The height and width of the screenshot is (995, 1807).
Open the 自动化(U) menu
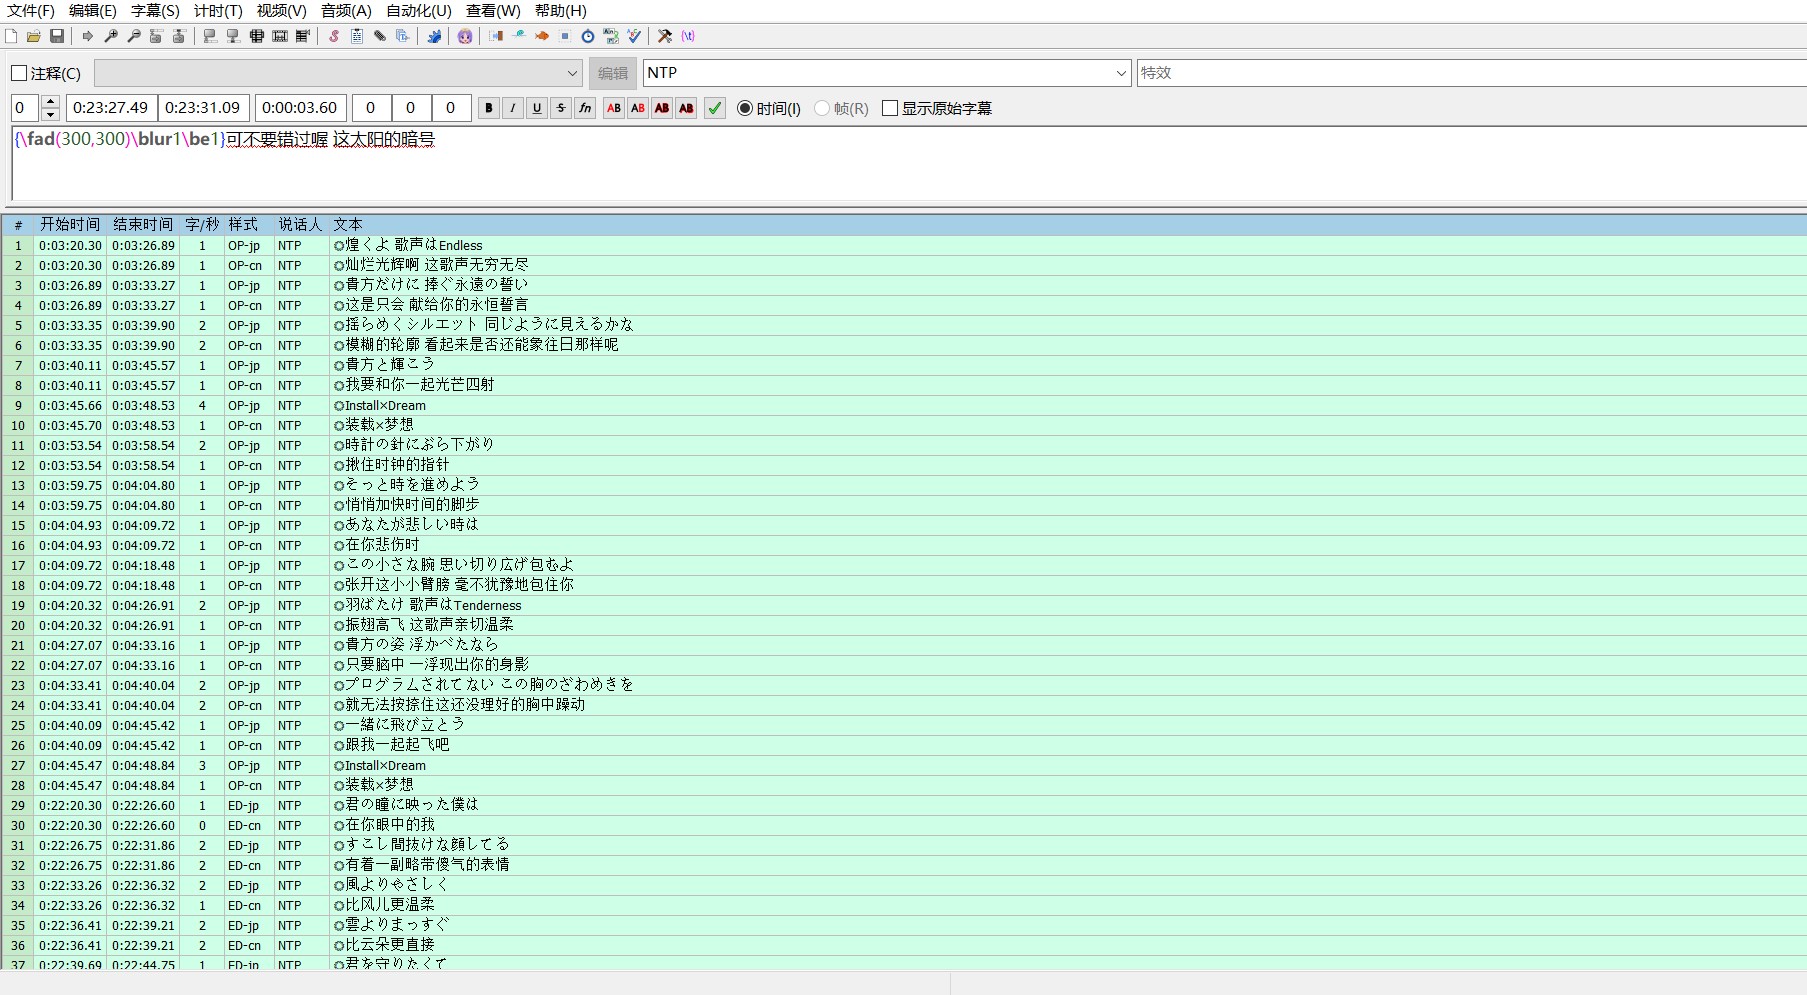[x=419, y=11]
